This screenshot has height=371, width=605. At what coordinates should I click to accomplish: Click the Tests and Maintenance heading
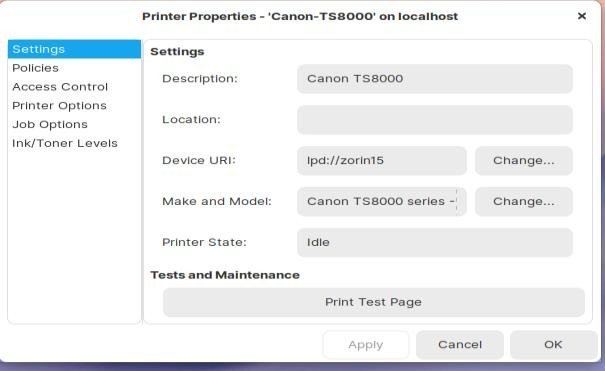pyautogui.click(x=225, y=275)
